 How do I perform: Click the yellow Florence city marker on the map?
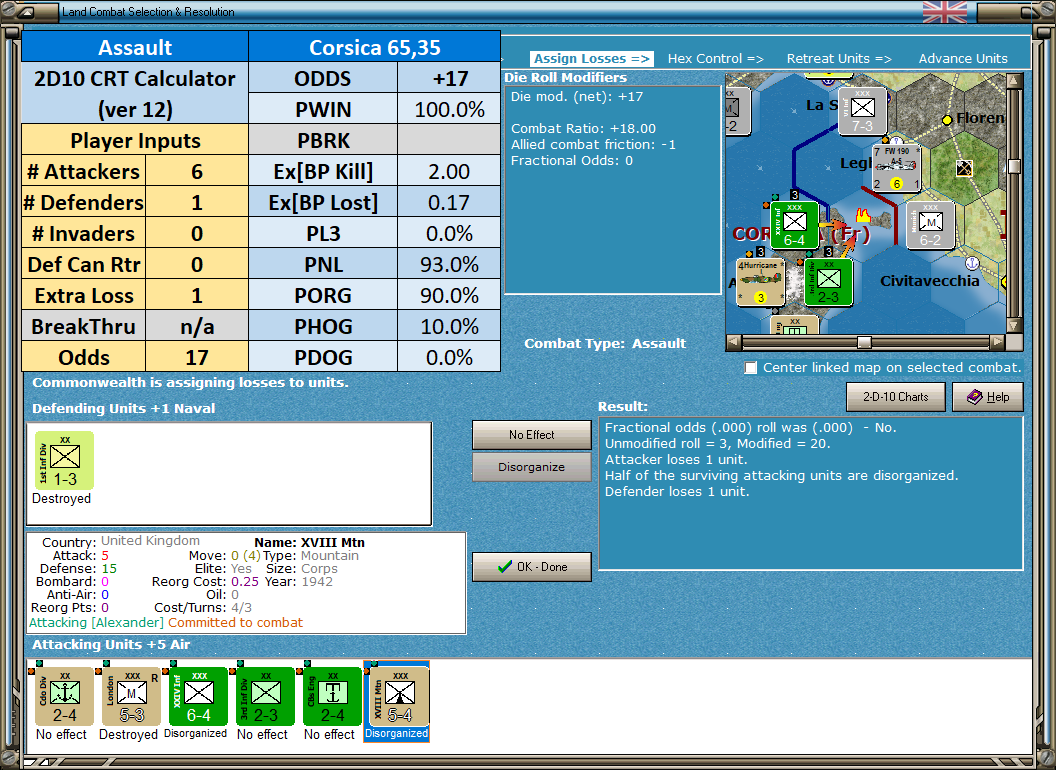pos(947,119)
